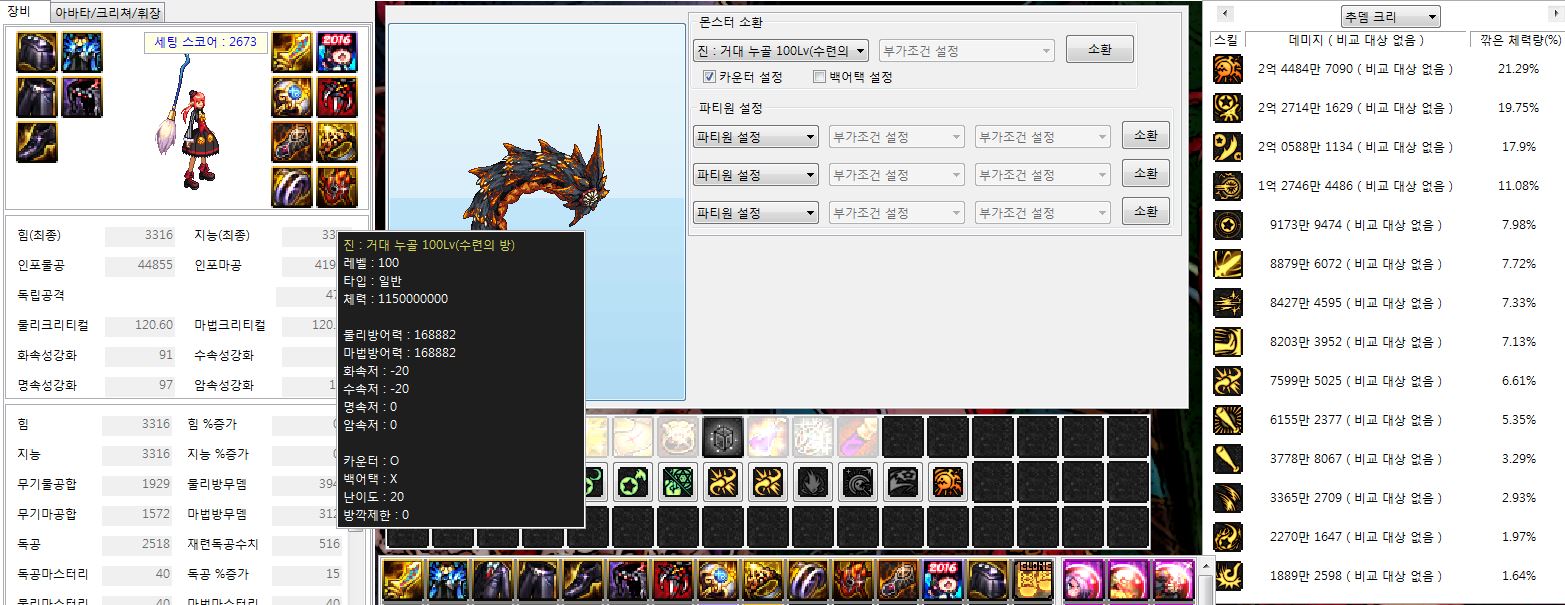Click 소환 button for third party member
Image resolution: width=1565 pixels, height=605 pixels.
coord(1145,211)
